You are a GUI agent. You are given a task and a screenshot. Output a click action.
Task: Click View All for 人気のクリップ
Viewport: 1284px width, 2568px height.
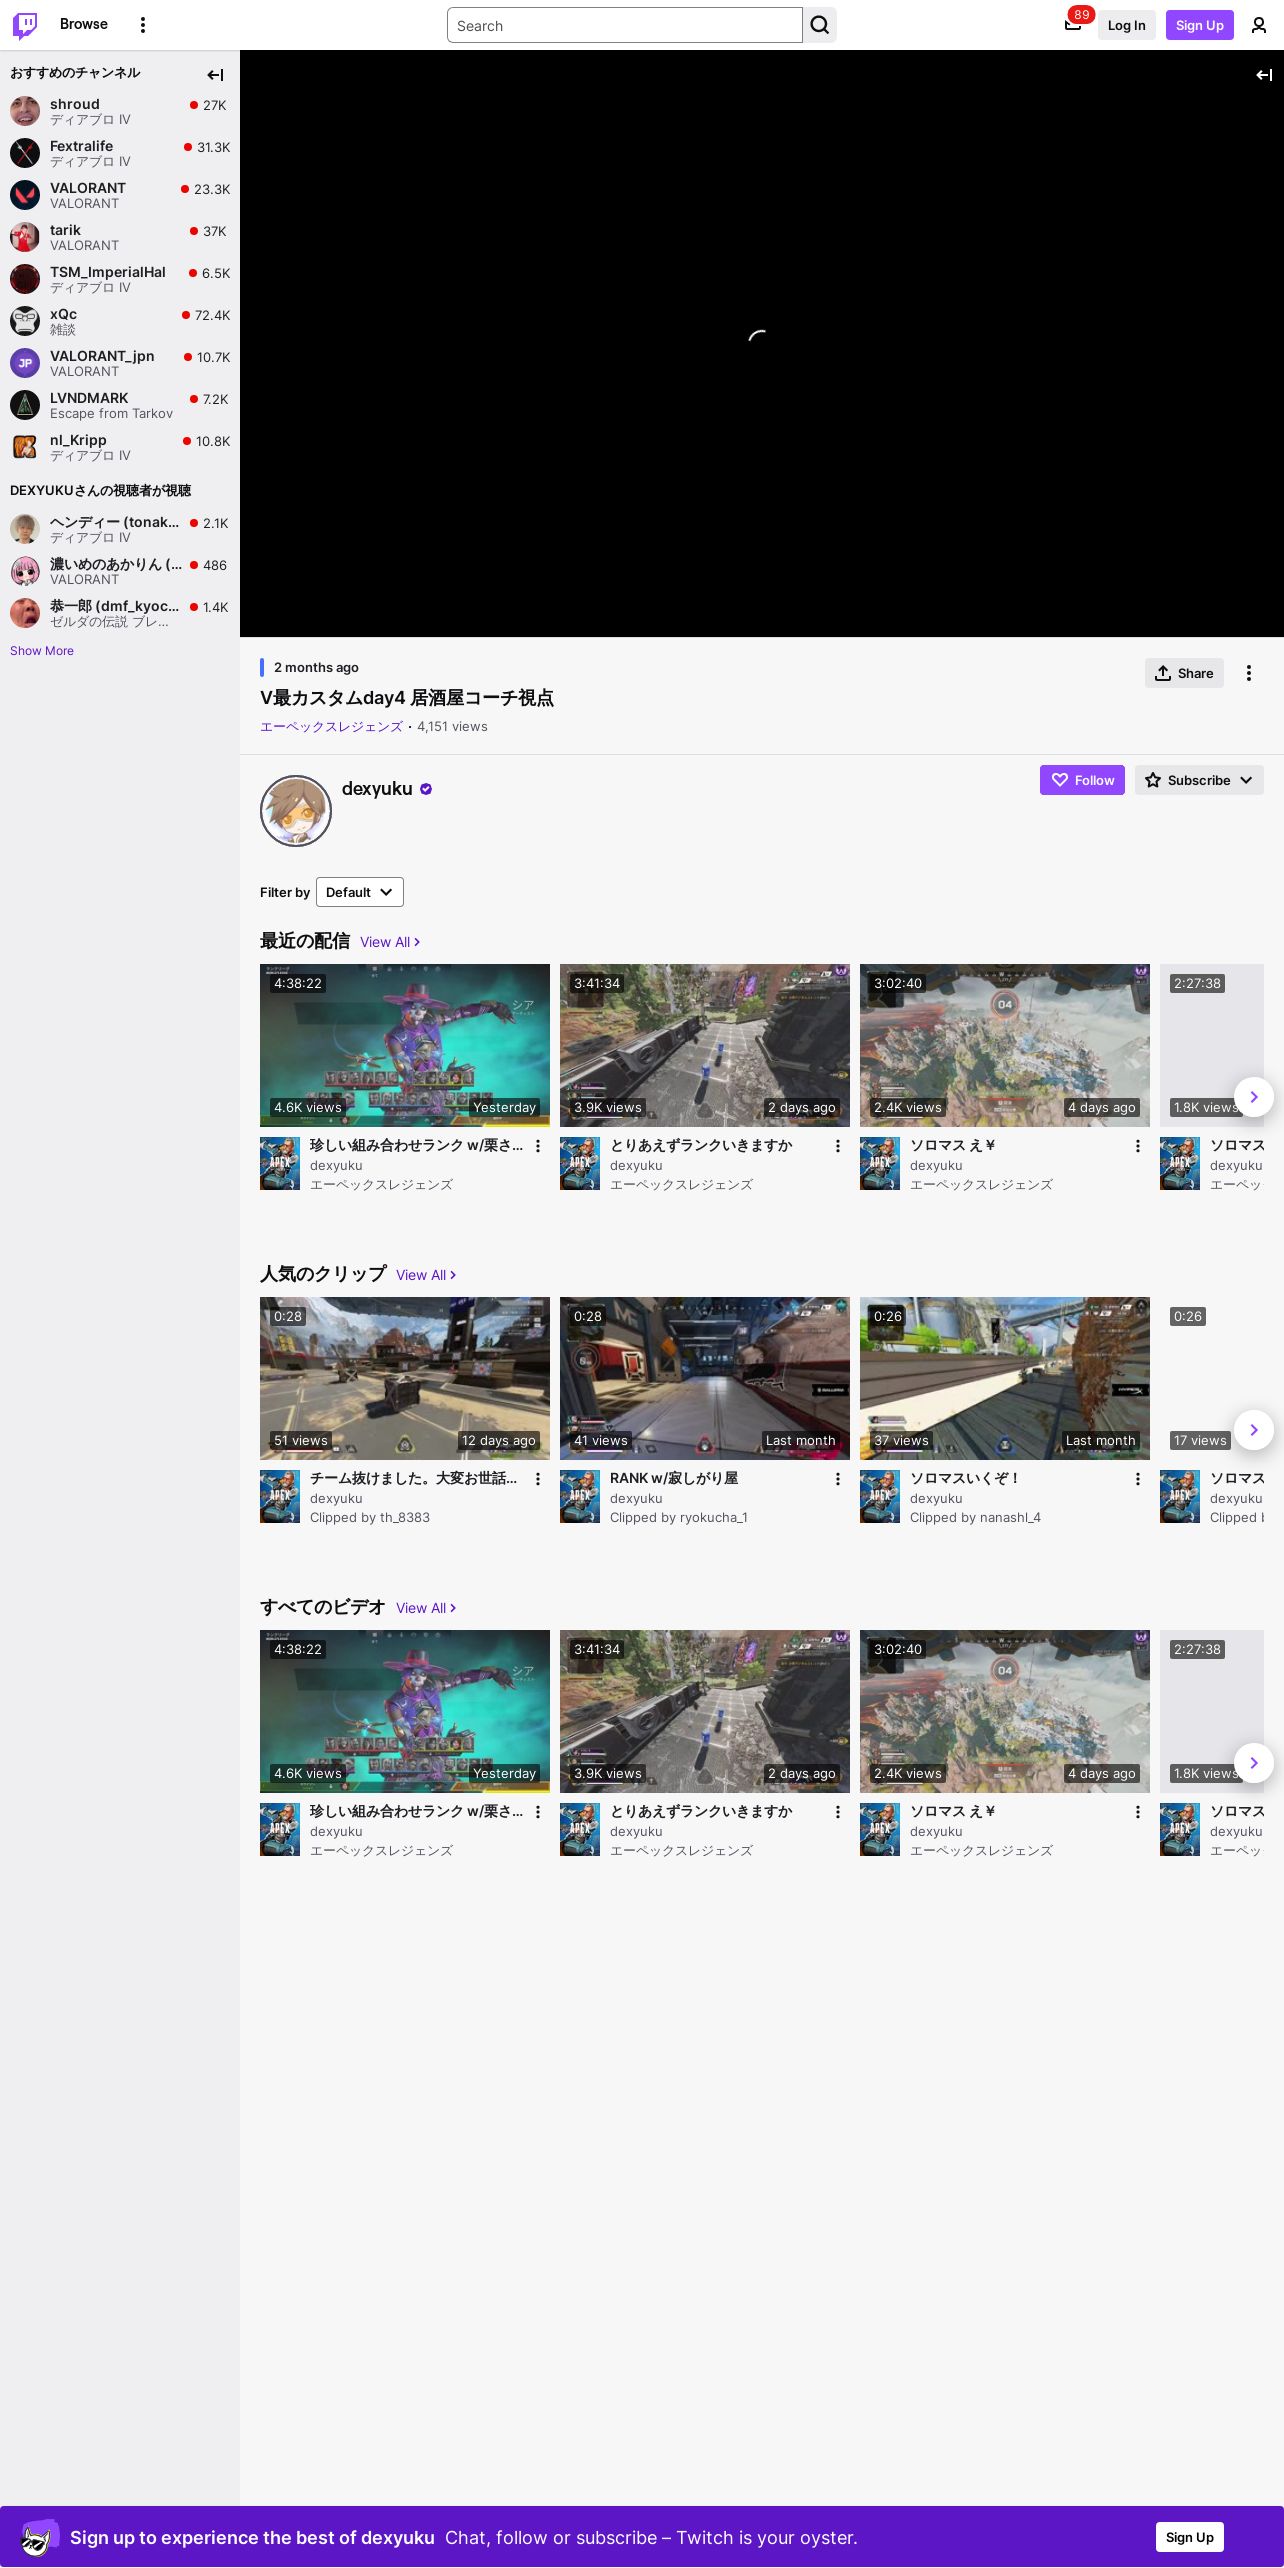point(426,1275)
